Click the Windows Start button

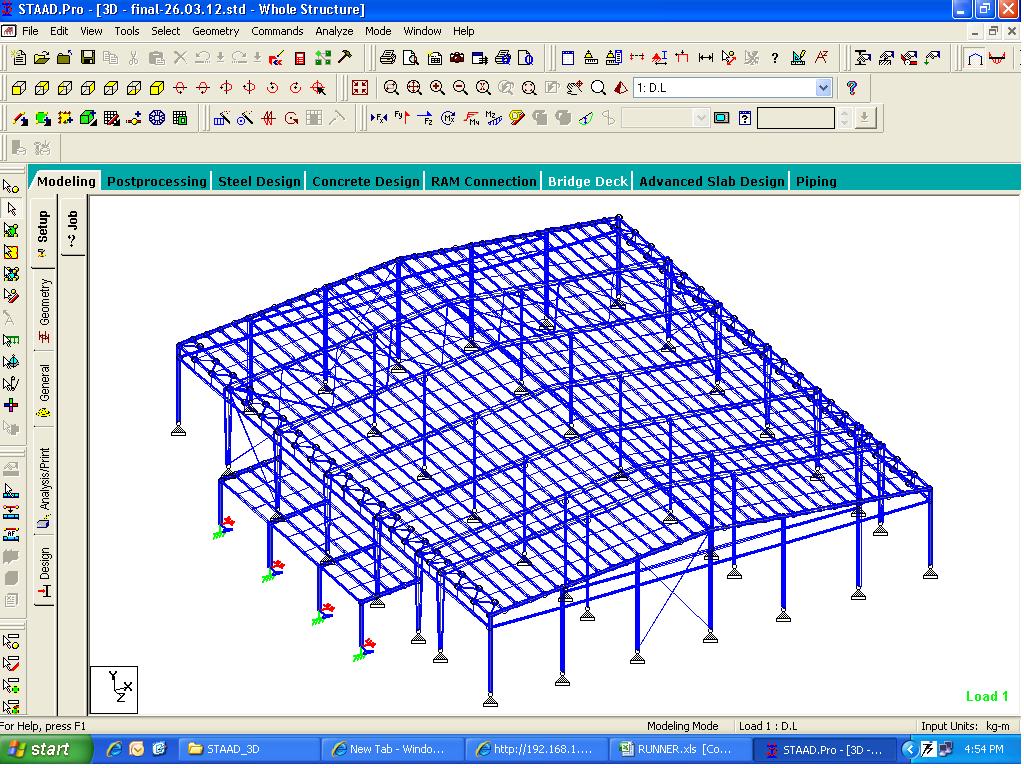tap(39, 749)
